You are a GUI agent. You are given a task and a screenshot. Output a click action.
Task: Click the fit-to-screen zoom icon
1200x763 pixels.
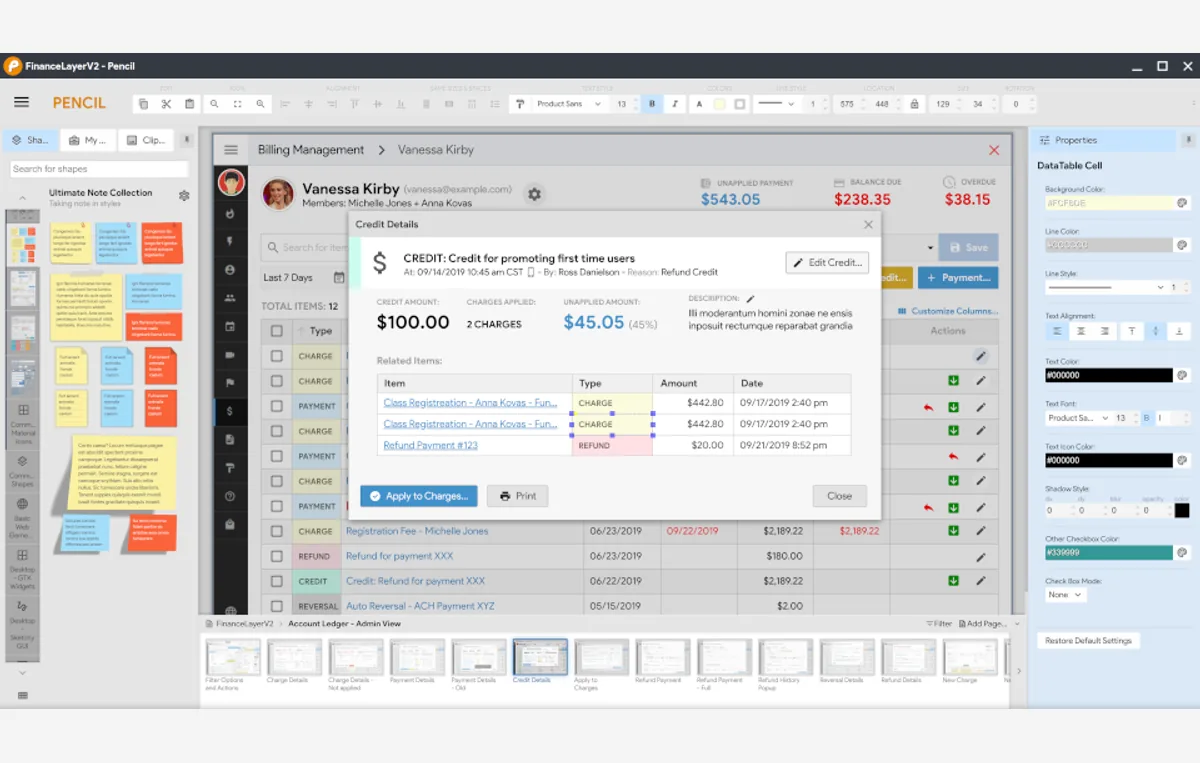coord(237,104)
